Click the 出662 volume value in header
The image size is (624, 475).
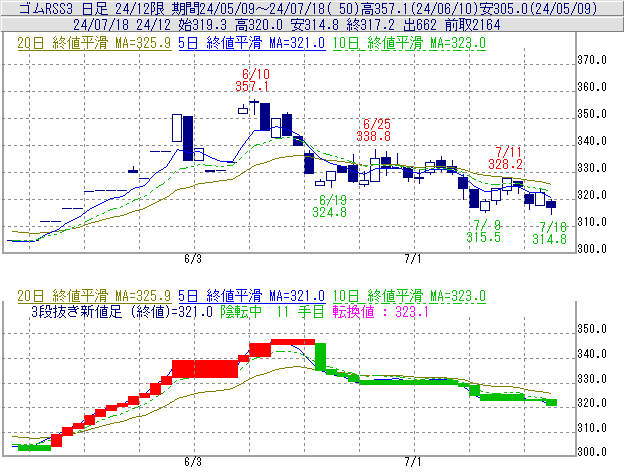click(x=420, y=25)
